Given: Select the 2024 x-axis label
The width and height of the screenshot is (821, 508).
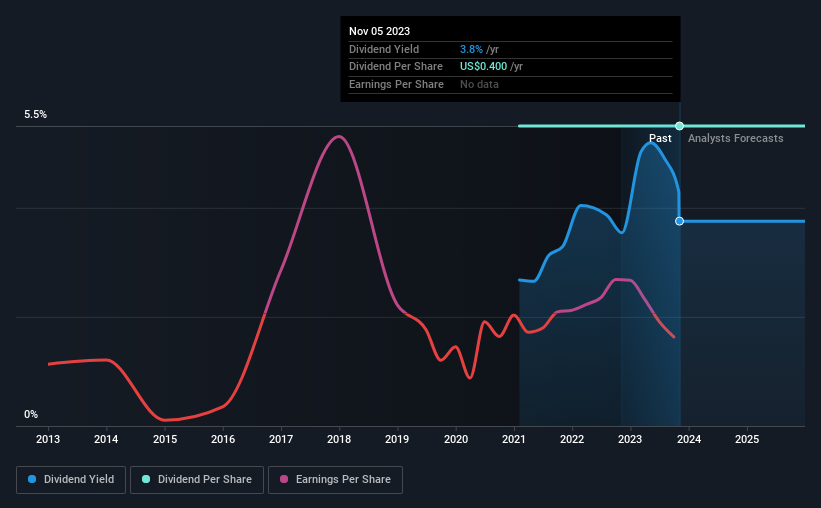Looking at the screenshot, I should tap(689, 439).
